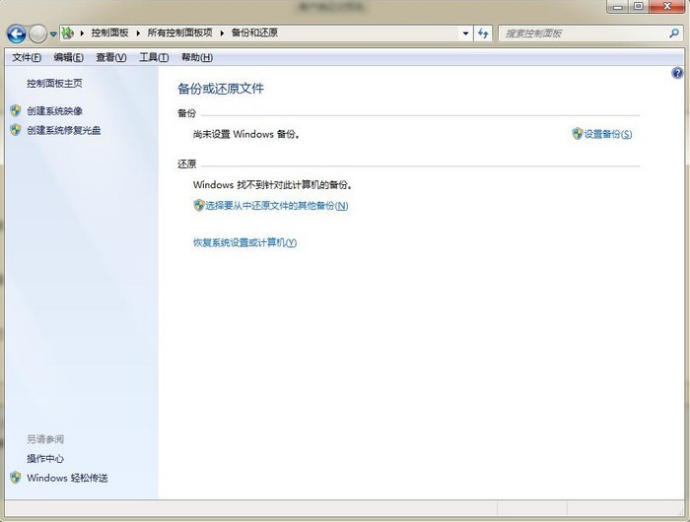Viewport: 690px width, 522px height.
Task: Click the 设置备份(S) link
Action: coord(608,133)
